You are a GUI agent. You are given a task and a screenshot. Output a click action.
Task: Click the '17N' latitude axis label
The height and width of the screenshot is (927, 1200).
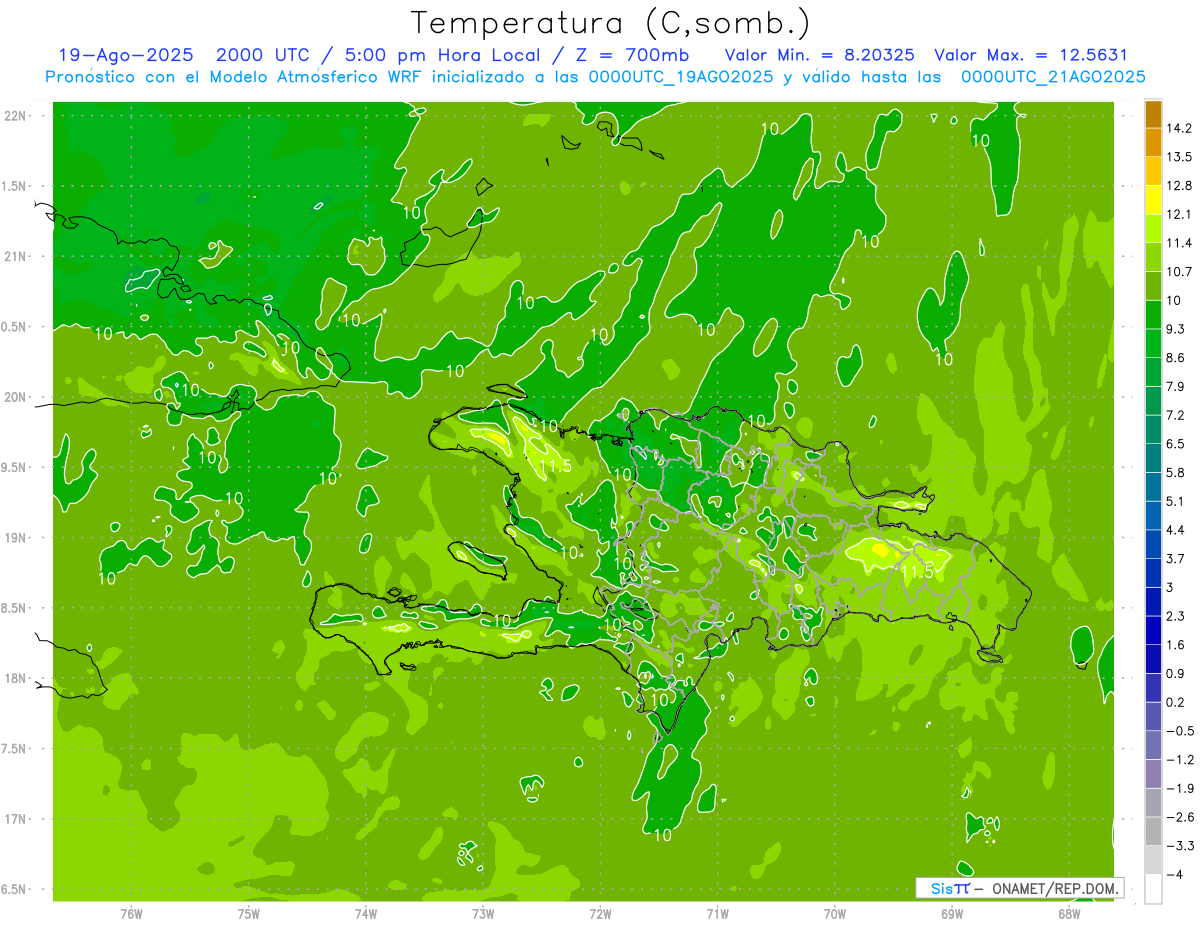[x=14, y=819]
